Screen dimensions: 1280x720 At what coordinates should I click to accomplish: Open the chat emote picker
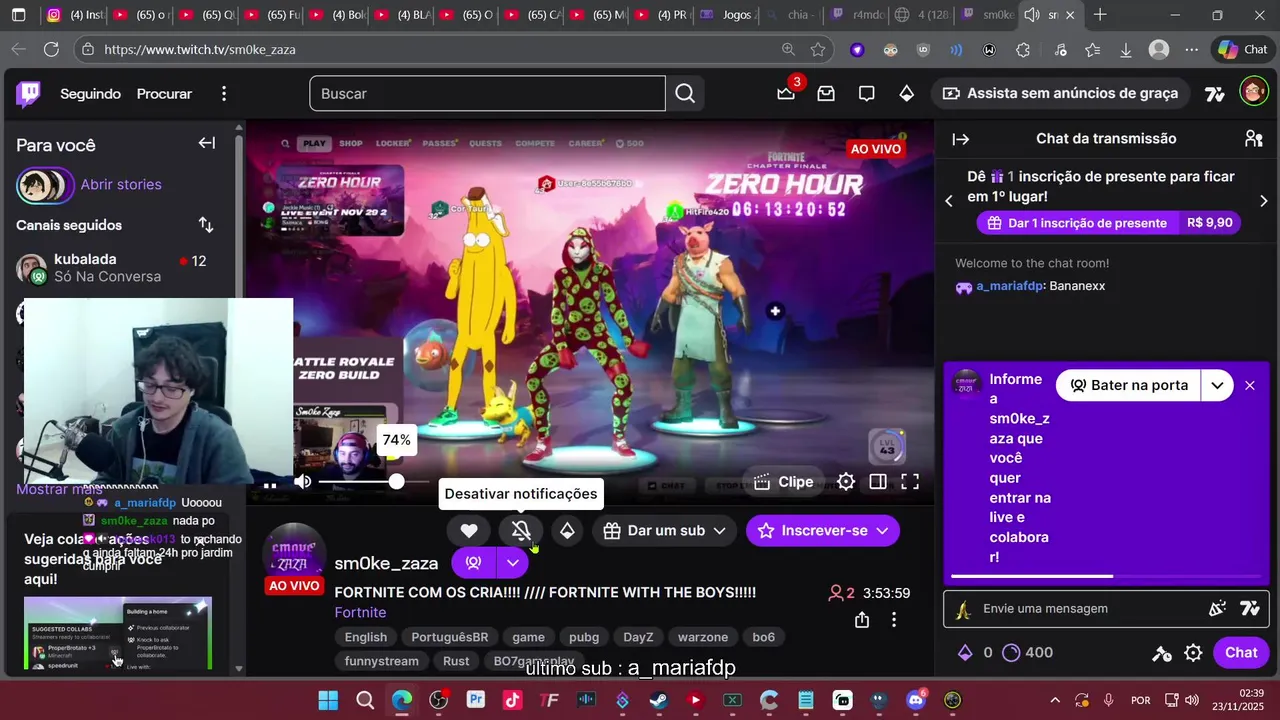tap(1217, 608)
